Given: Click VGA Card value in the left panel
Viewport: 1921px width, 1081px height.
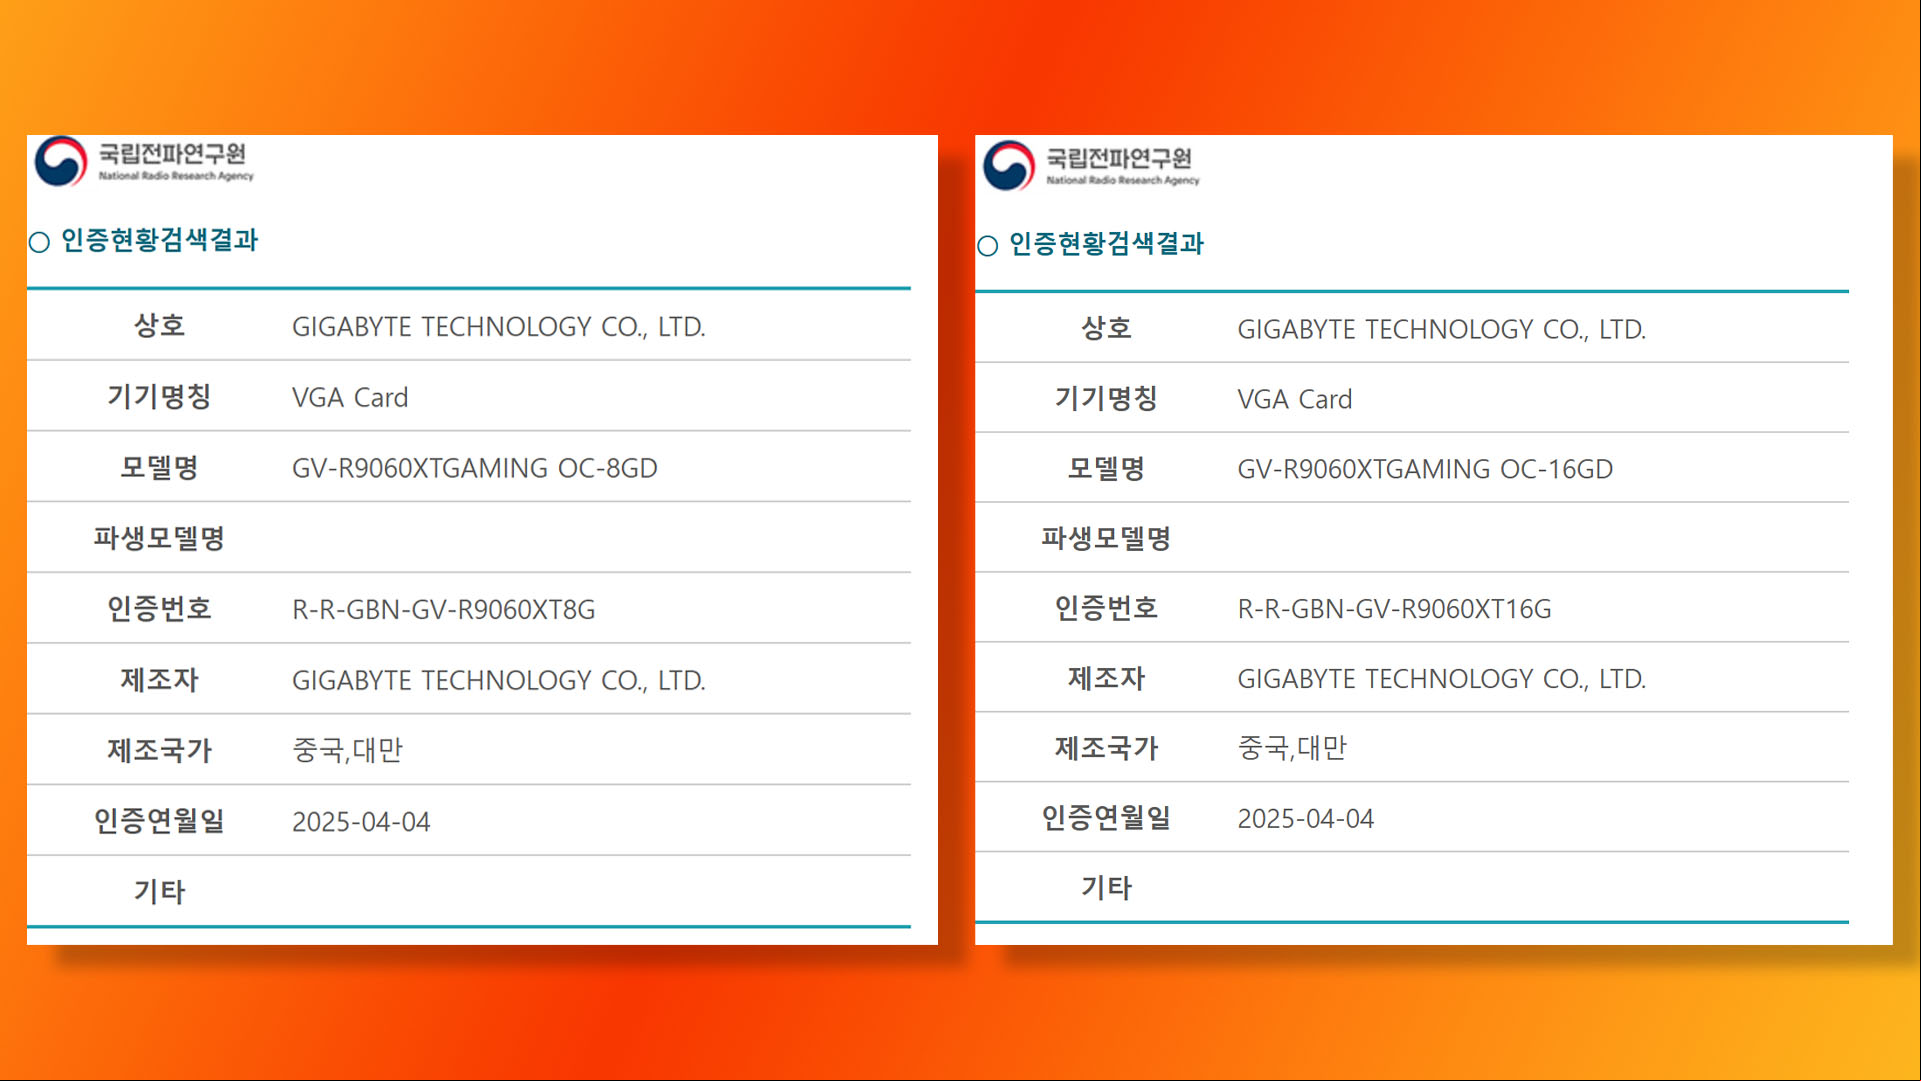Looking at the screenshot, I should pyautogui.click(x=350, y=398).
